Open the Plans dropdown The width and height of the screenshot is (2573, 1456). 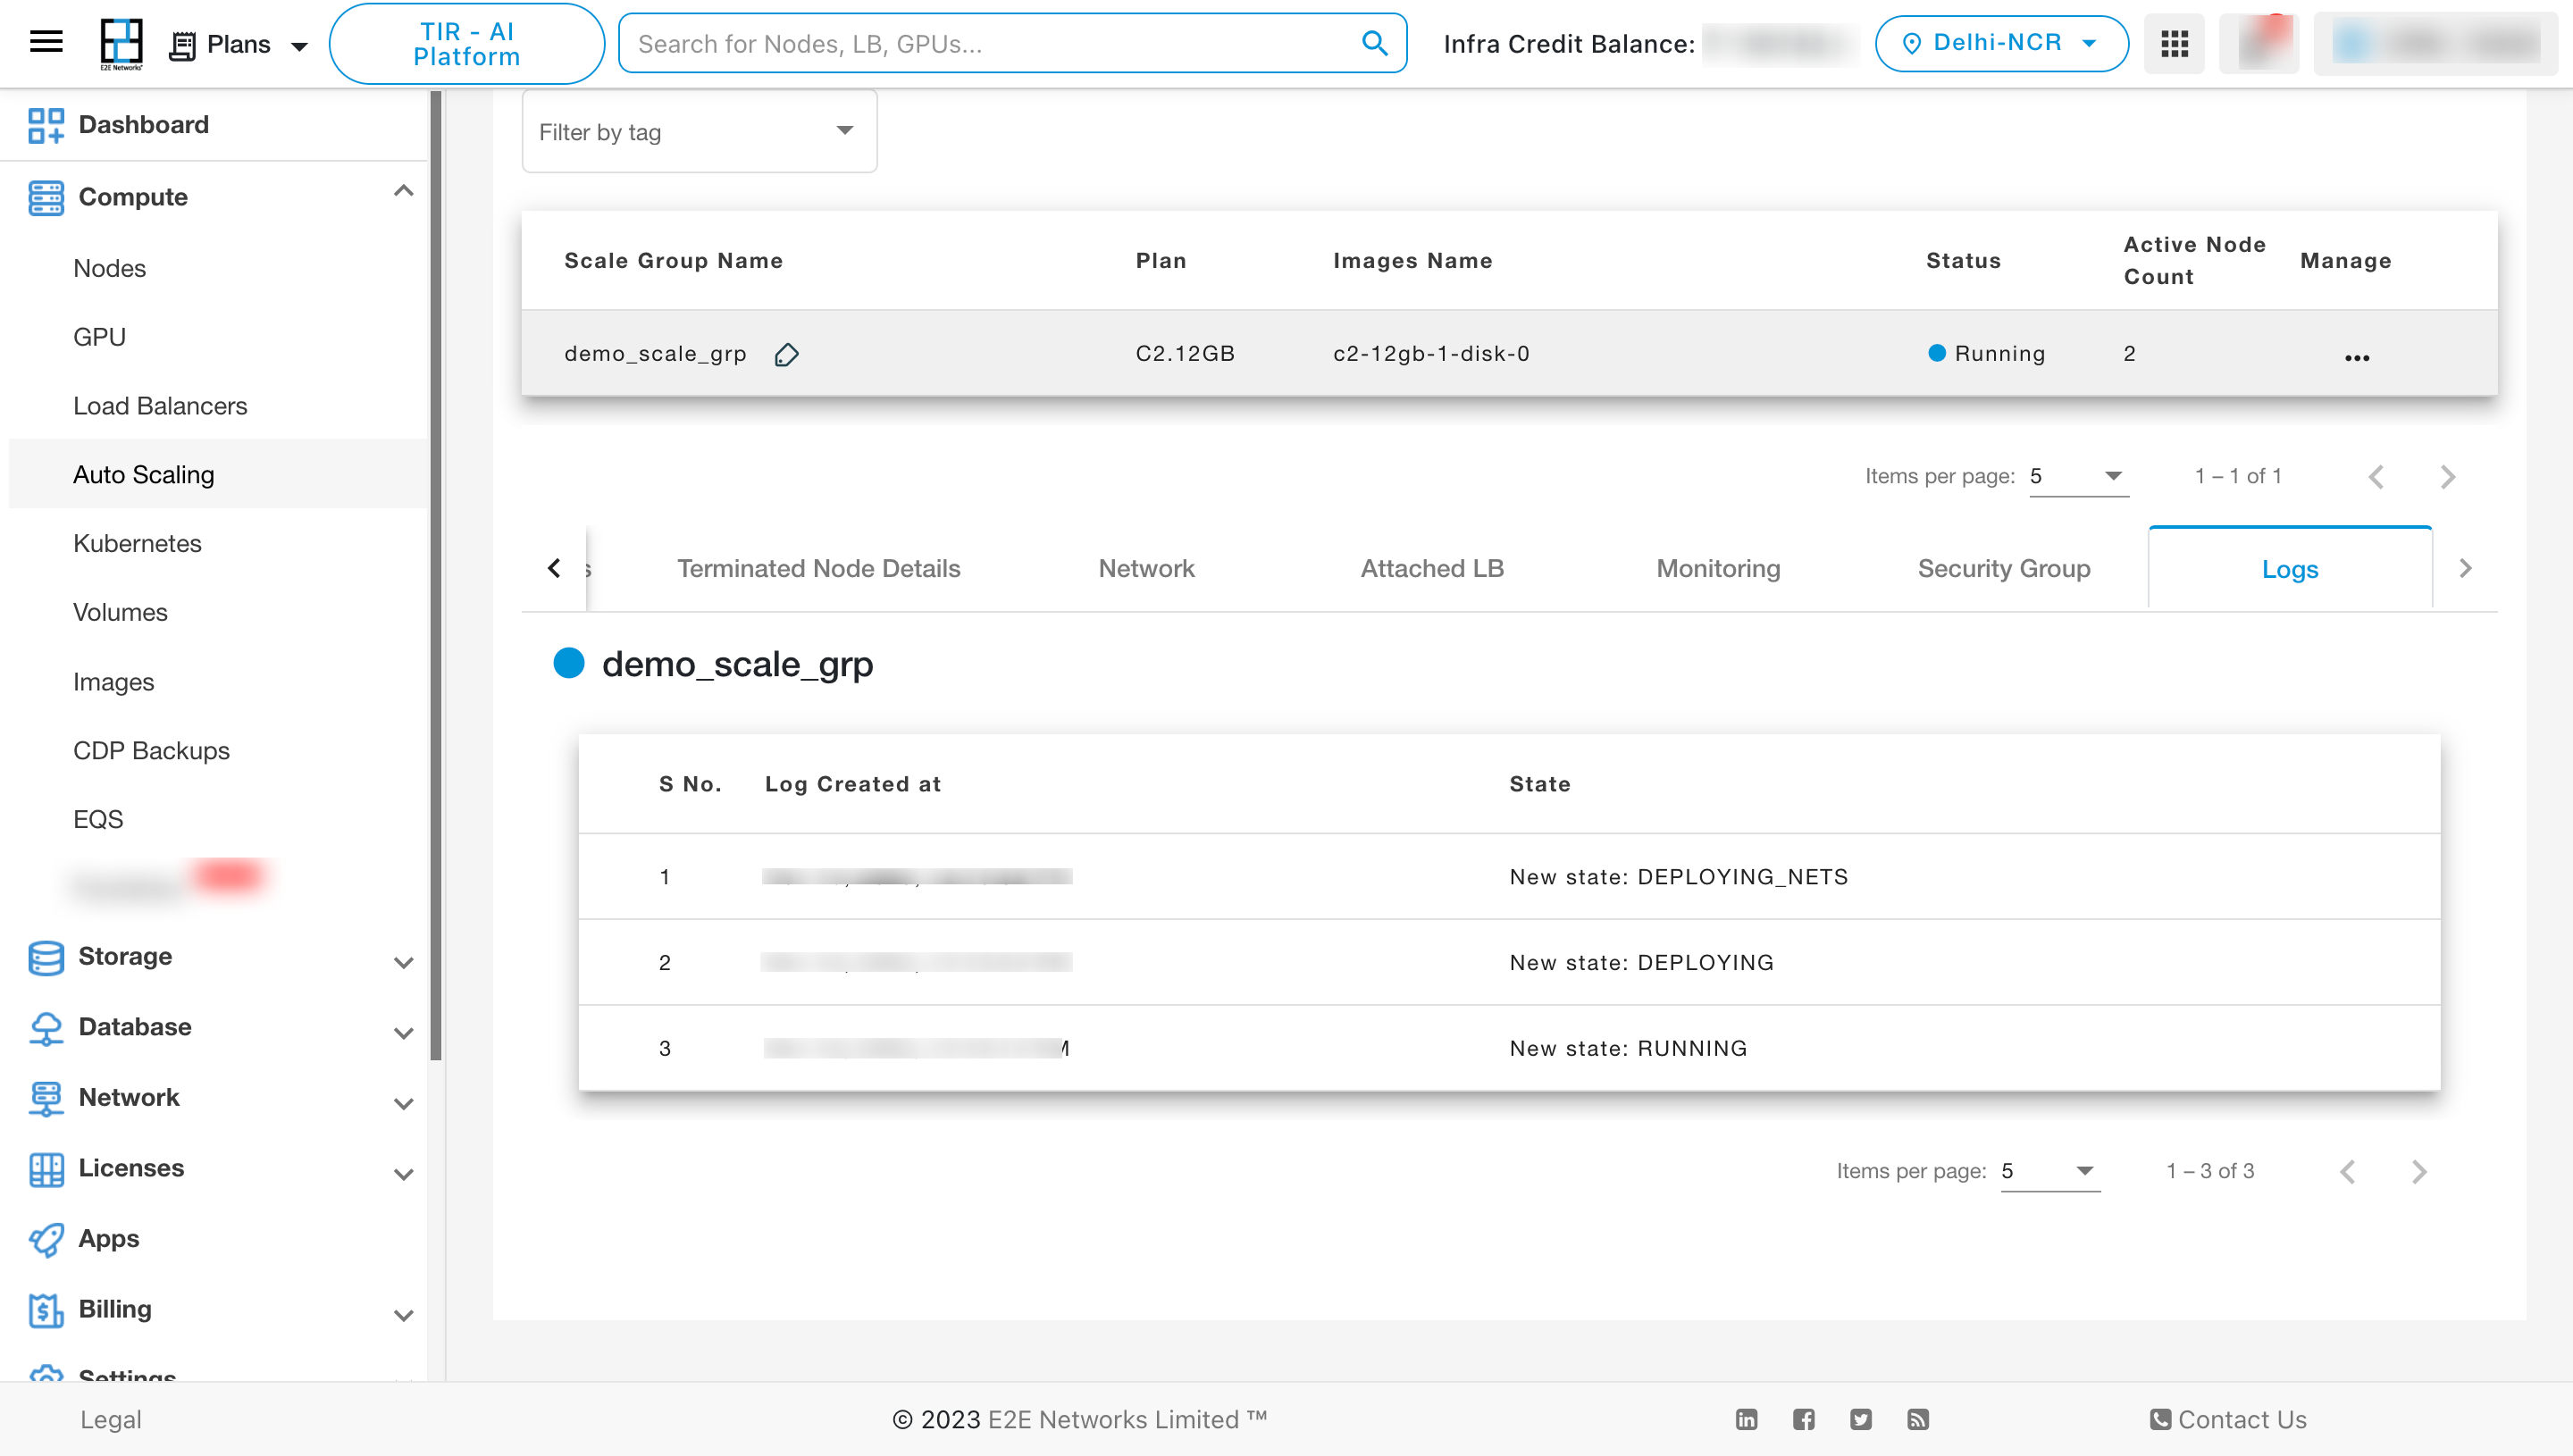pos(239,45)
